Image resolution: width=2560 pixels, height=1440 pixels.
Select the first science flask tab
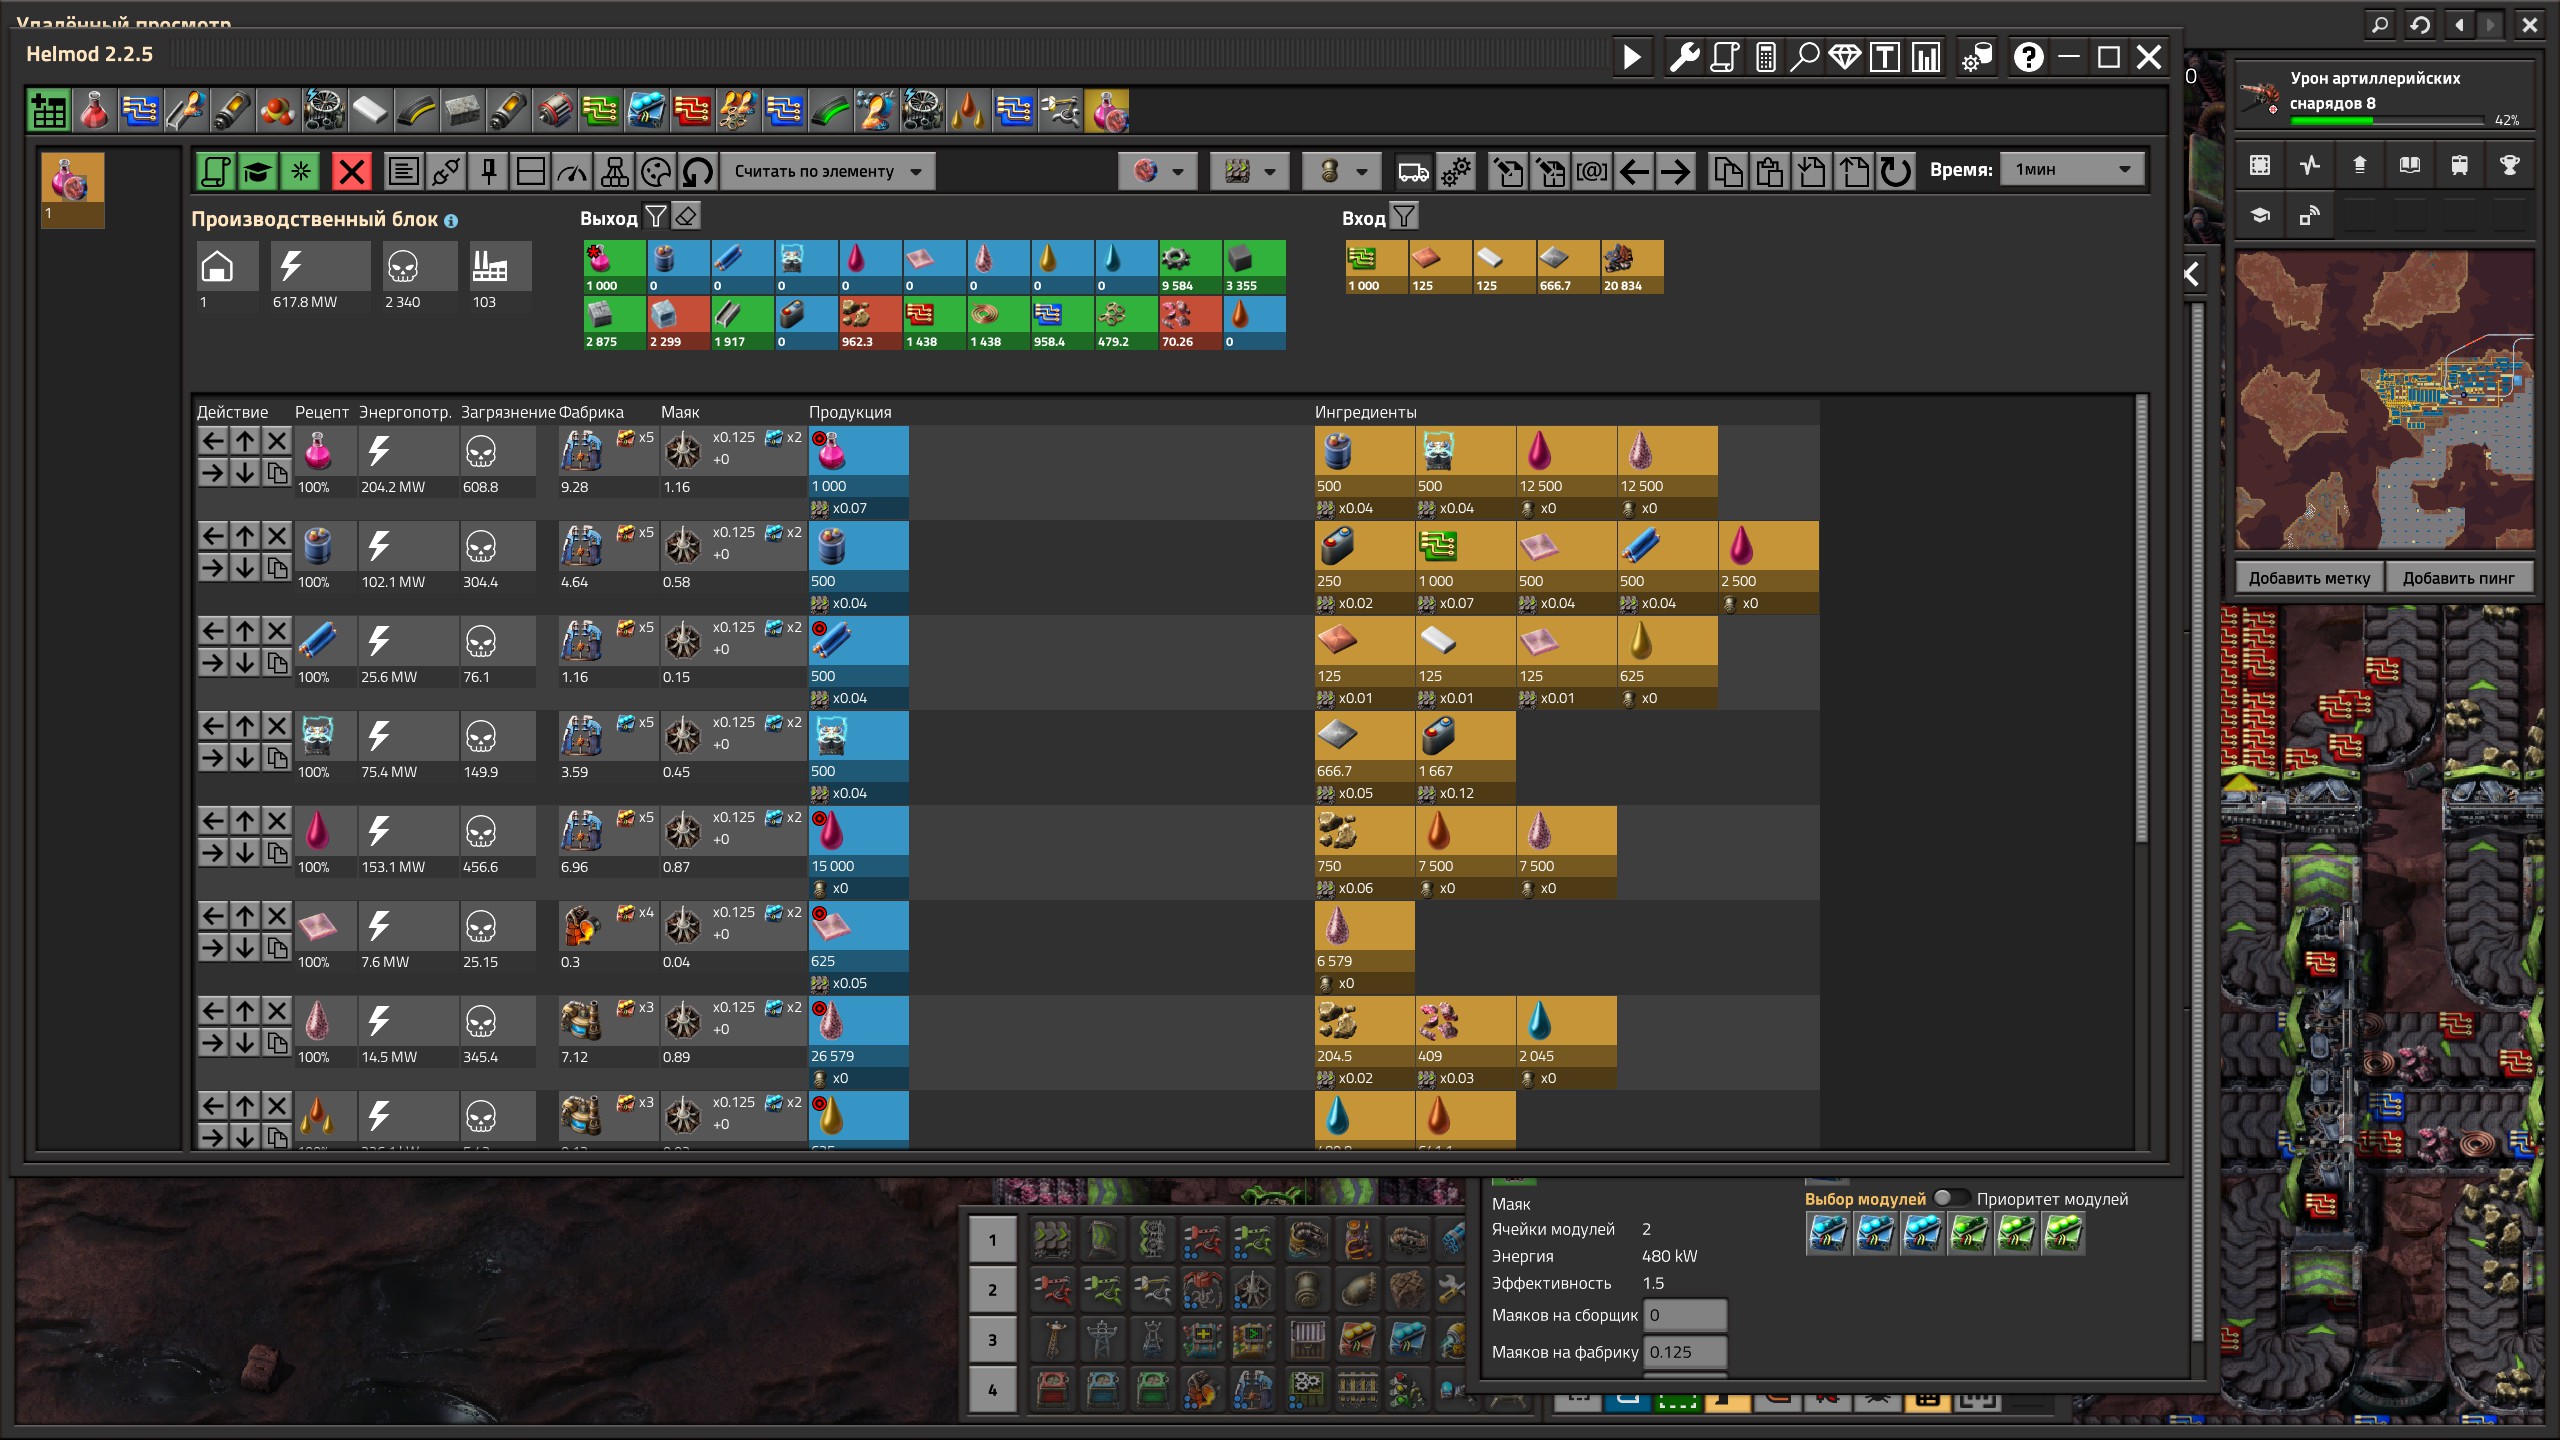[x=93, y=110]
